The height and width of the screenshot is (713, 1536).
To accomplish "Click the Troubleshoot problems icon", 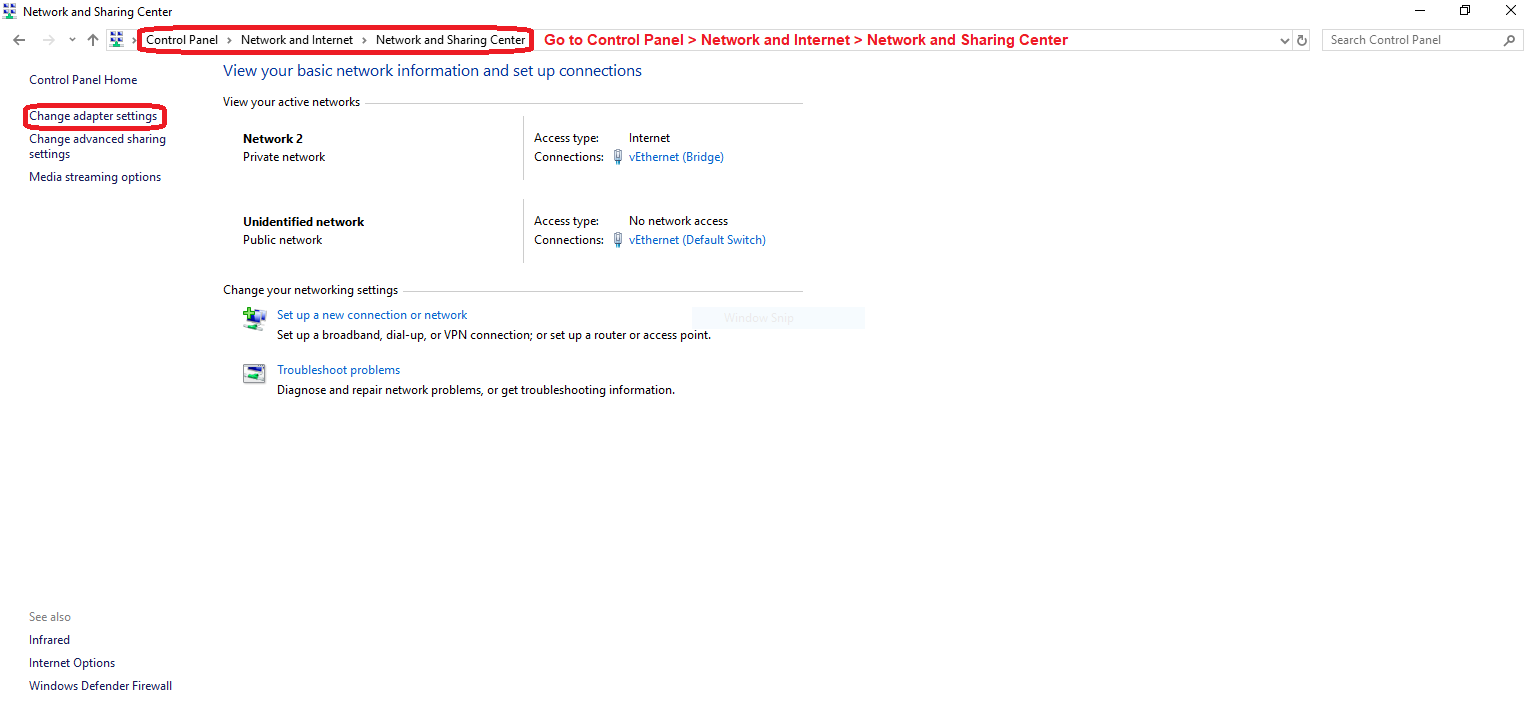I will coord(254,373).
